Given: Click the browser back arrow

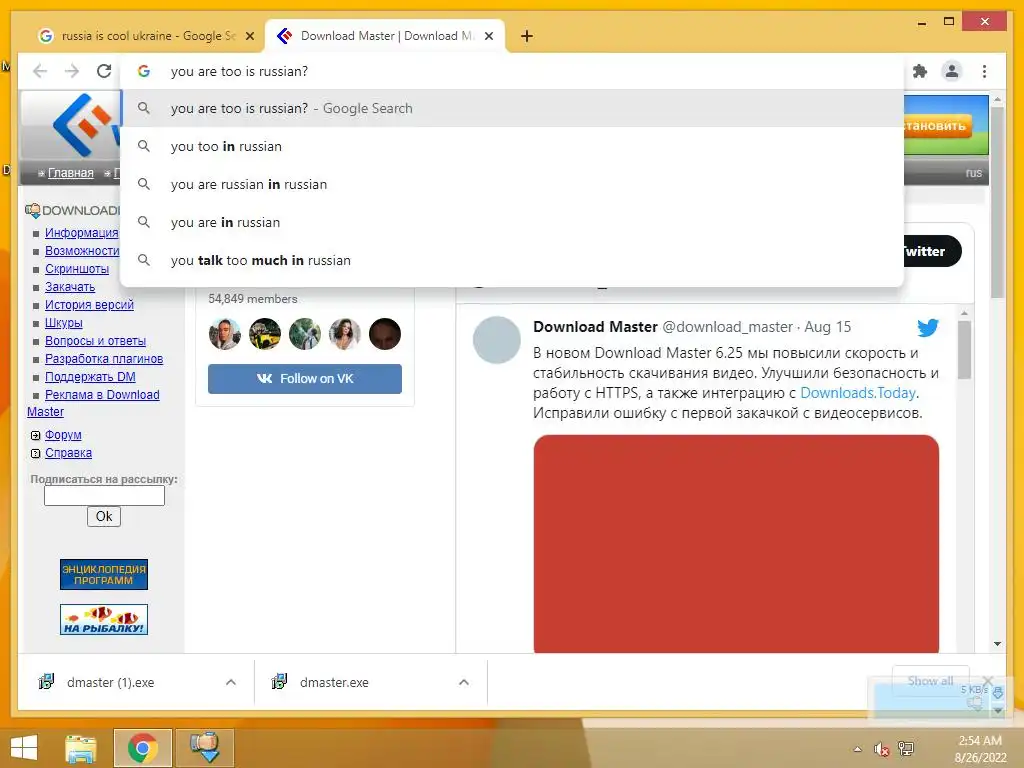Looking at the screenshot, I should tap(40, 71).
